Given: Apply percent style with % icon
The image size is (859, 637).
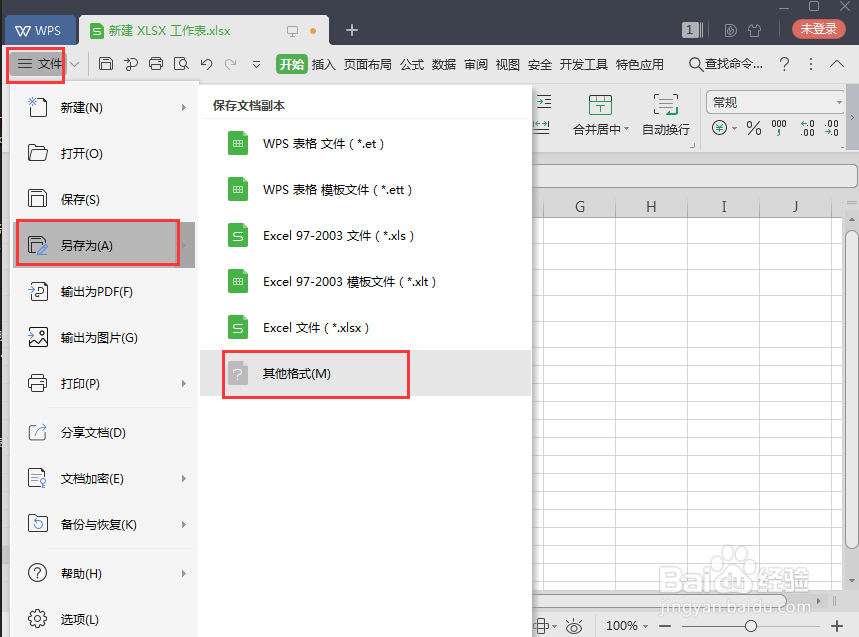Looking at the screenshot, I should [x=754, y=129].
